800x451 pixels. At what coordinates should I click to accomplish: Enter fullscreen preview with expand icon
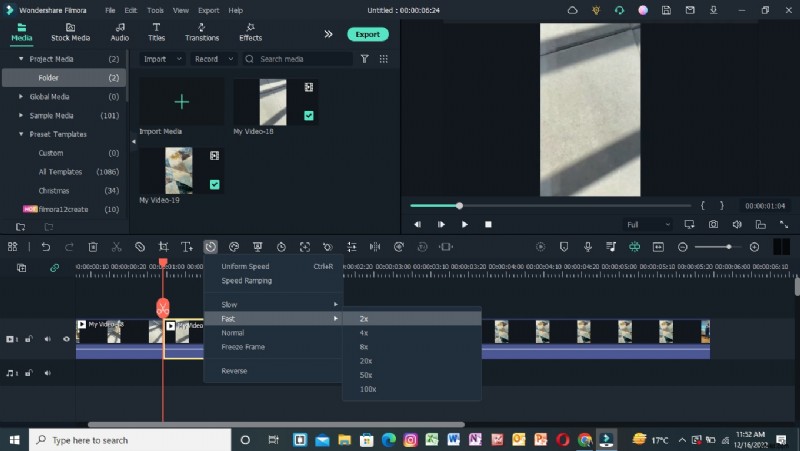(x=784, y=224)
